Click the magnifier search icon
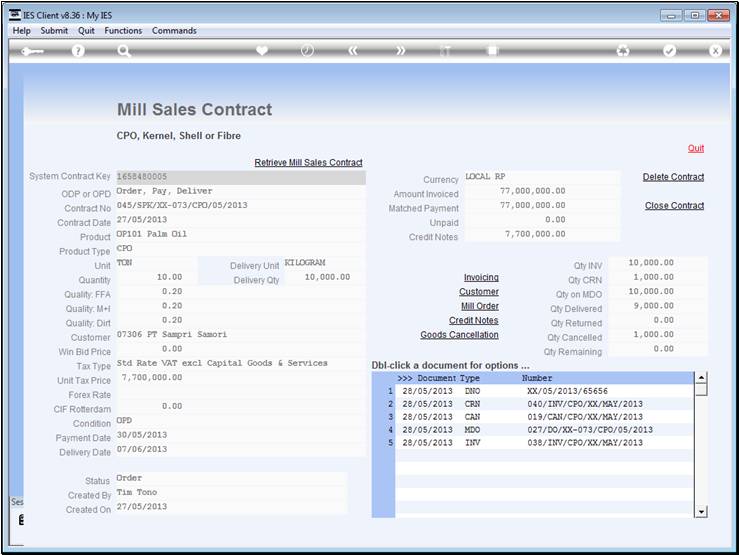Image resolution: width=739 pixels, height=555 pixels. coord(123,51)
